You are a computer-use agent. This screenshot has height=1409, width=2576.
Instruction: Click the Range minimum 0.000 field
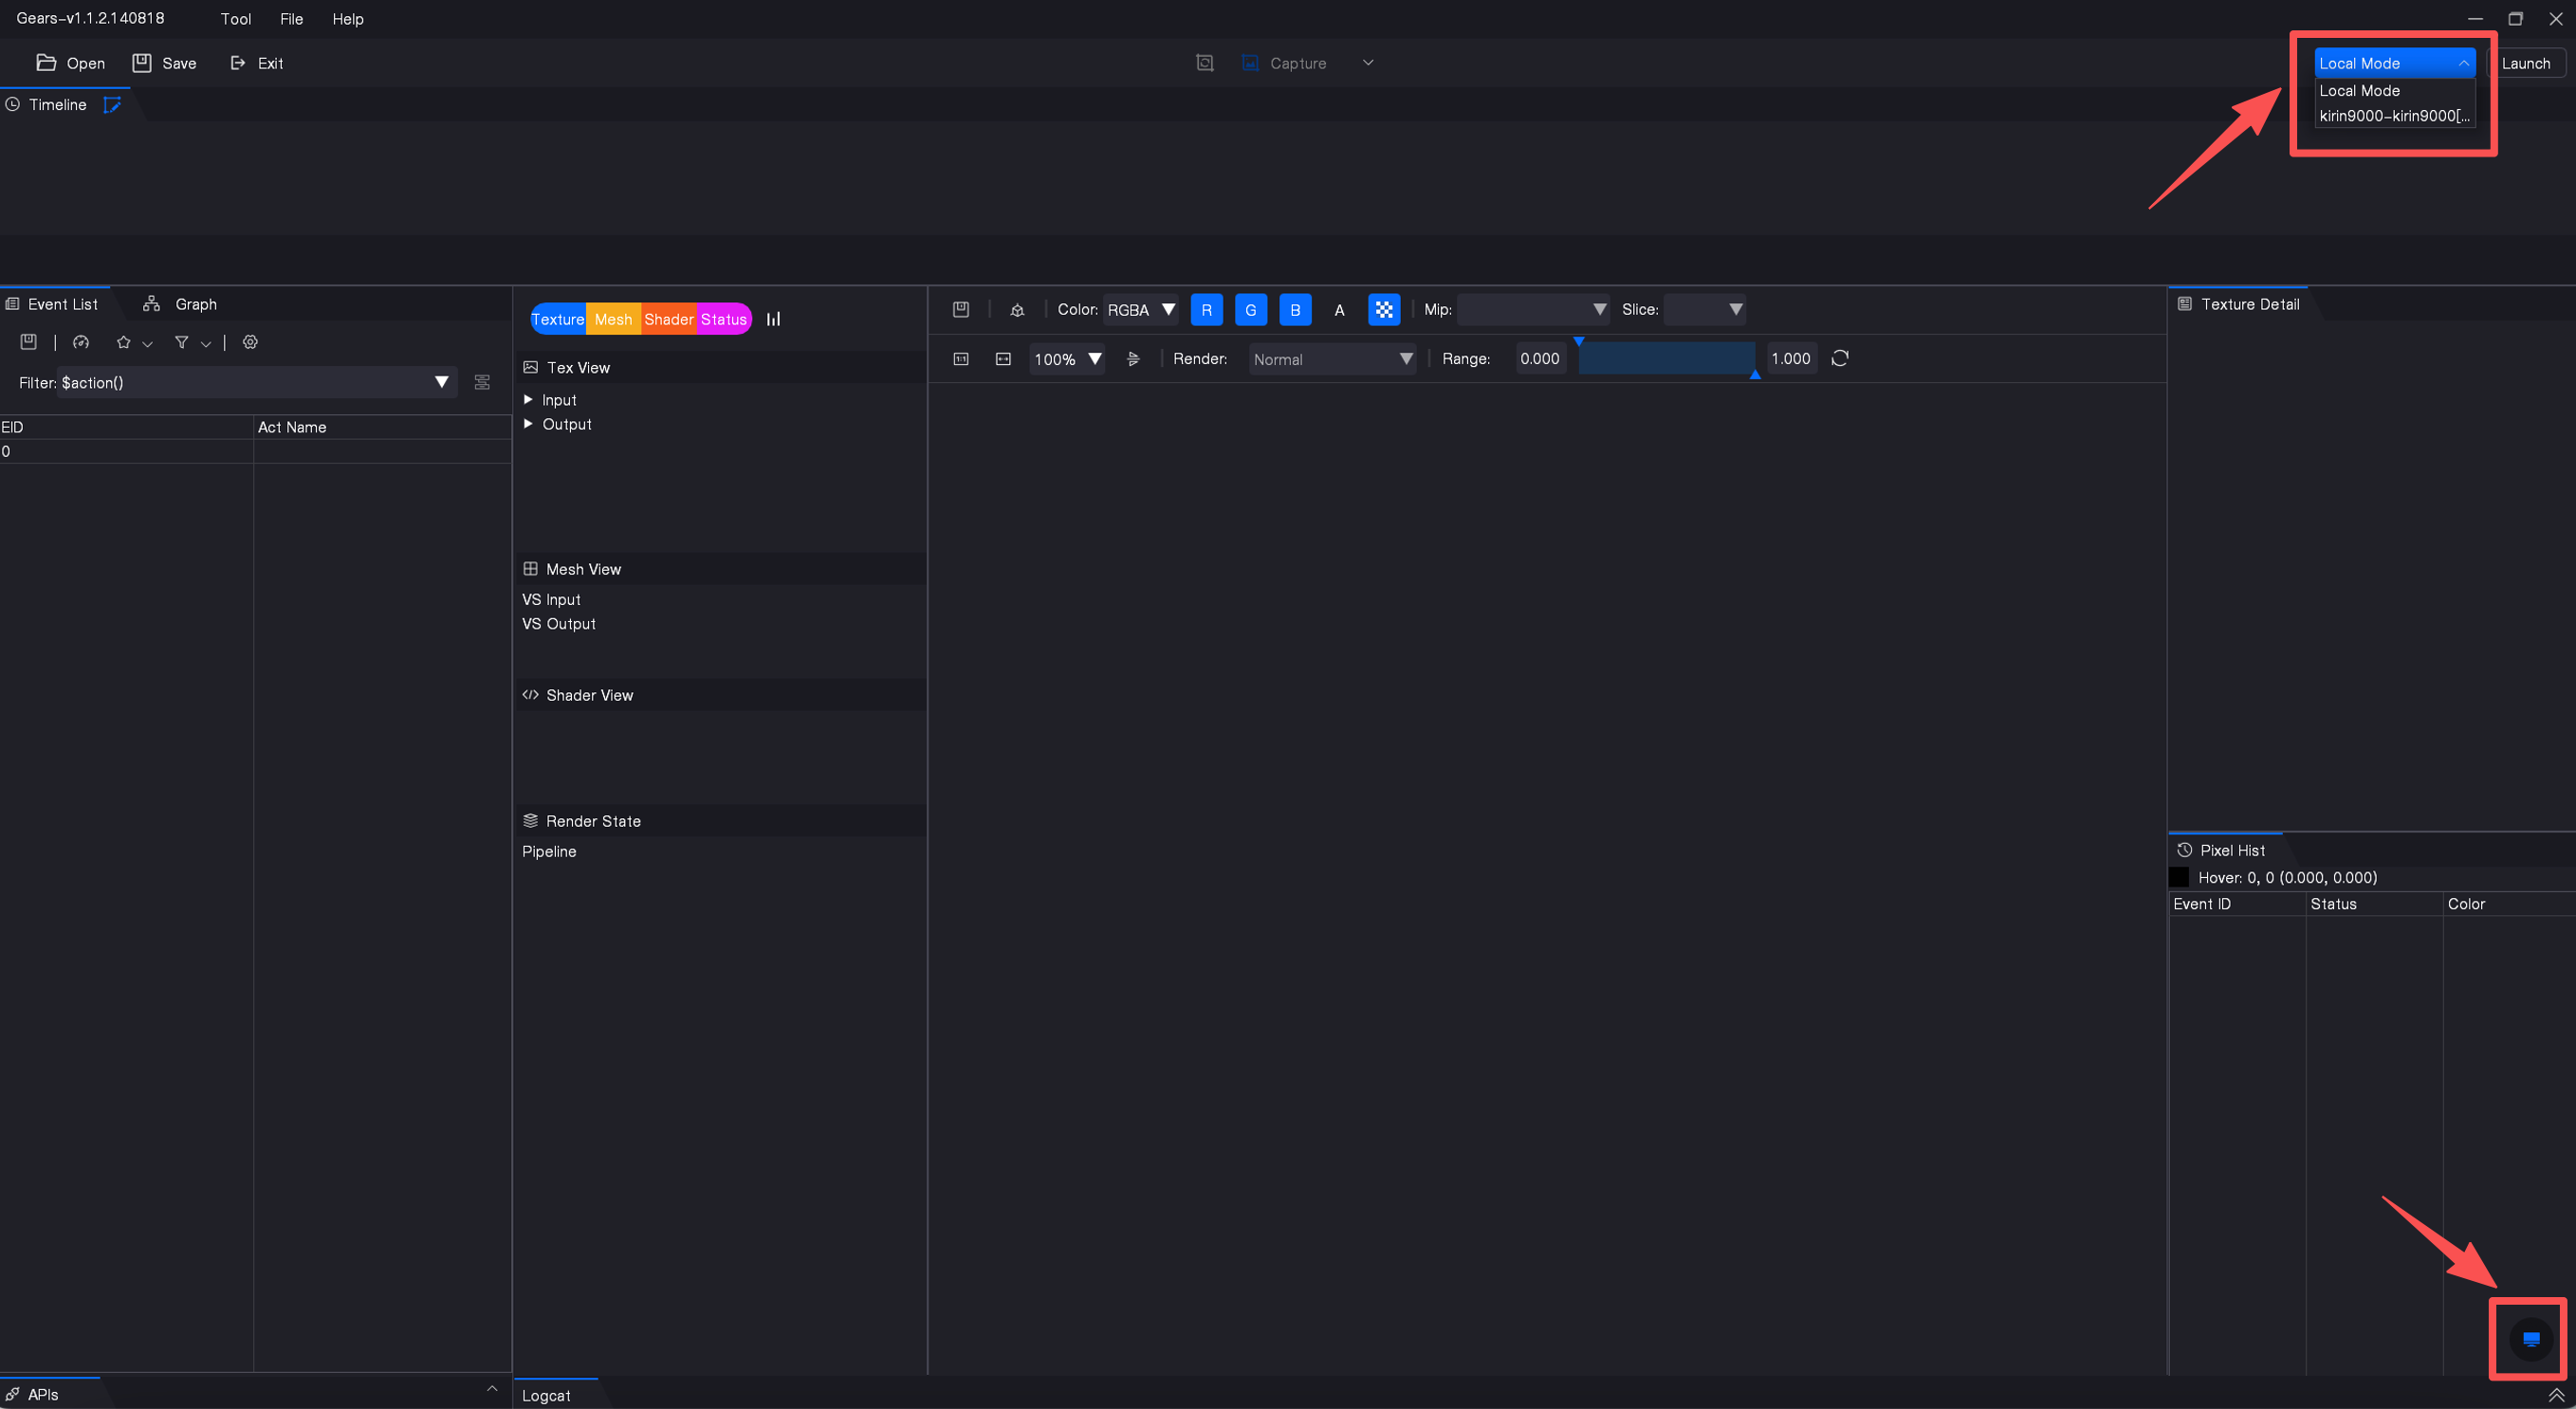click(1540, 359)
